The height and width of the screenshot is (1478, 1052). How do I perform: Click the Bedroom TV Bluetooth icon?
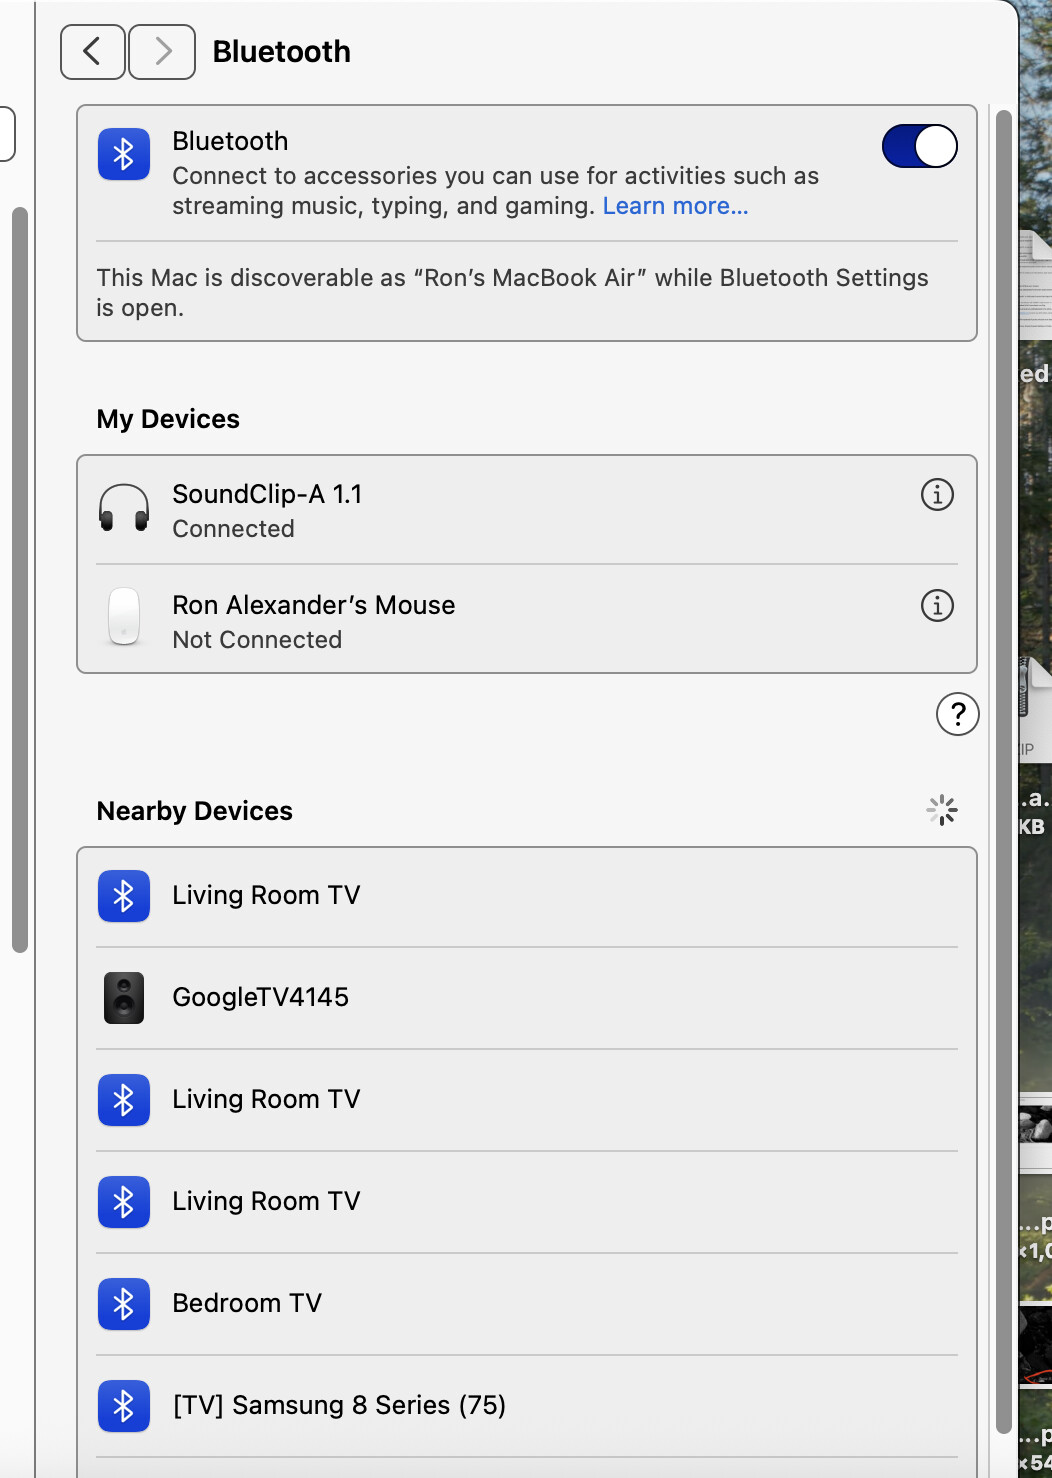point(124,1303)
